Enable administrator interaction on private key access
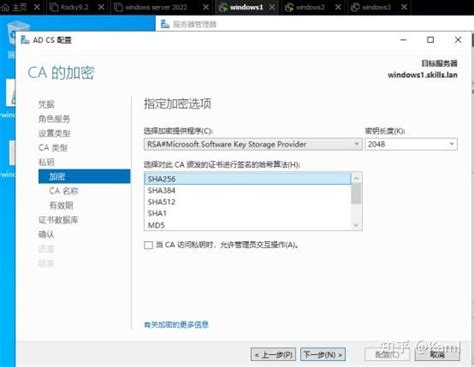Image resolution: width=474 pixels, height=367 pixels. [148, 245]
